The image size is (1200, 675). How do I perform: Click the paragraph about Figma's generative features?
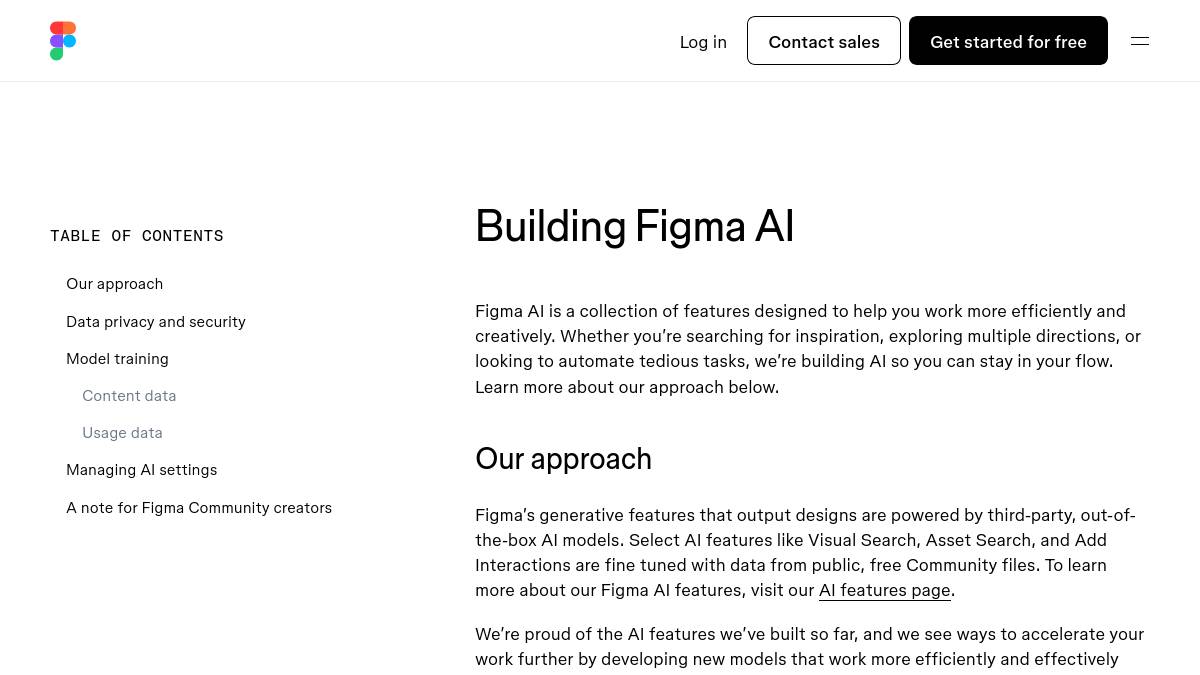click(x=805, y=552)
